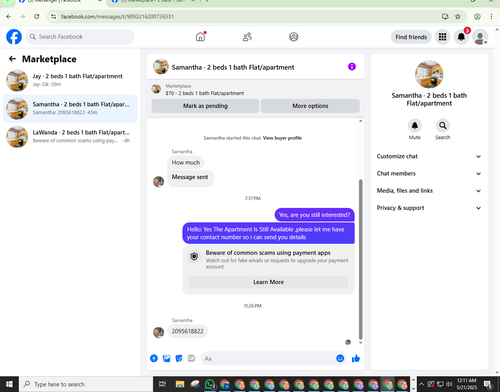Open View buyer profile link
500x392 pixels.
[x=282, y=138]
